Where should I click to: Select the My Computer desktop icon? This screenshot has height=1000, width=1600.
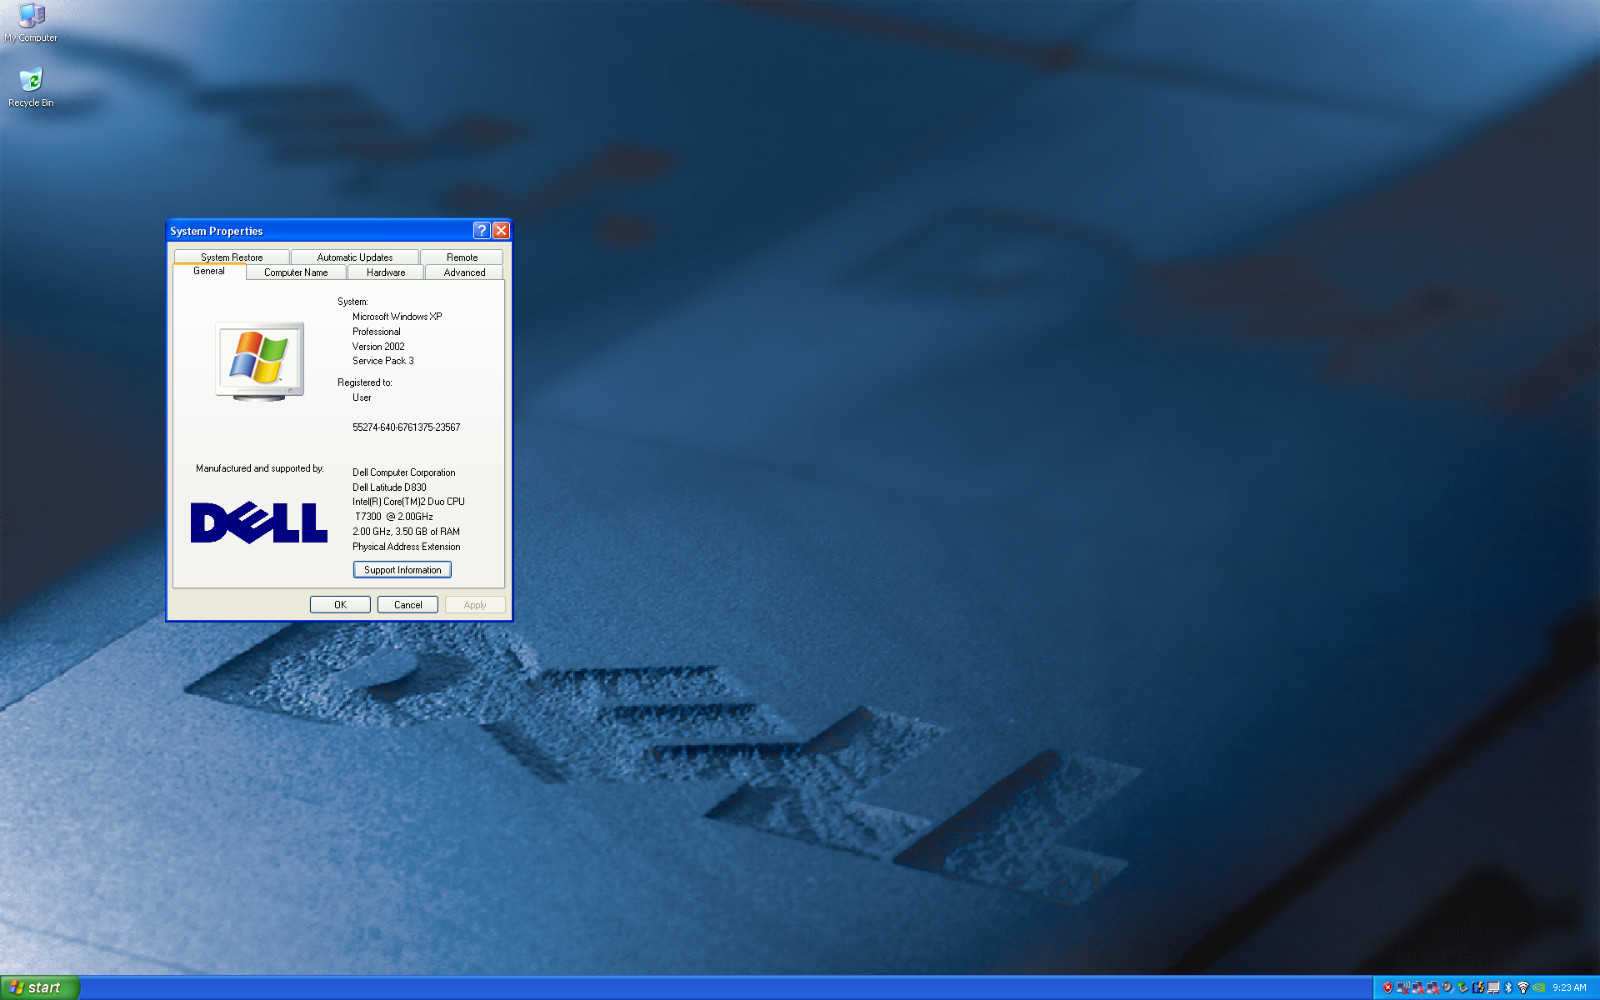coord(31,23)
